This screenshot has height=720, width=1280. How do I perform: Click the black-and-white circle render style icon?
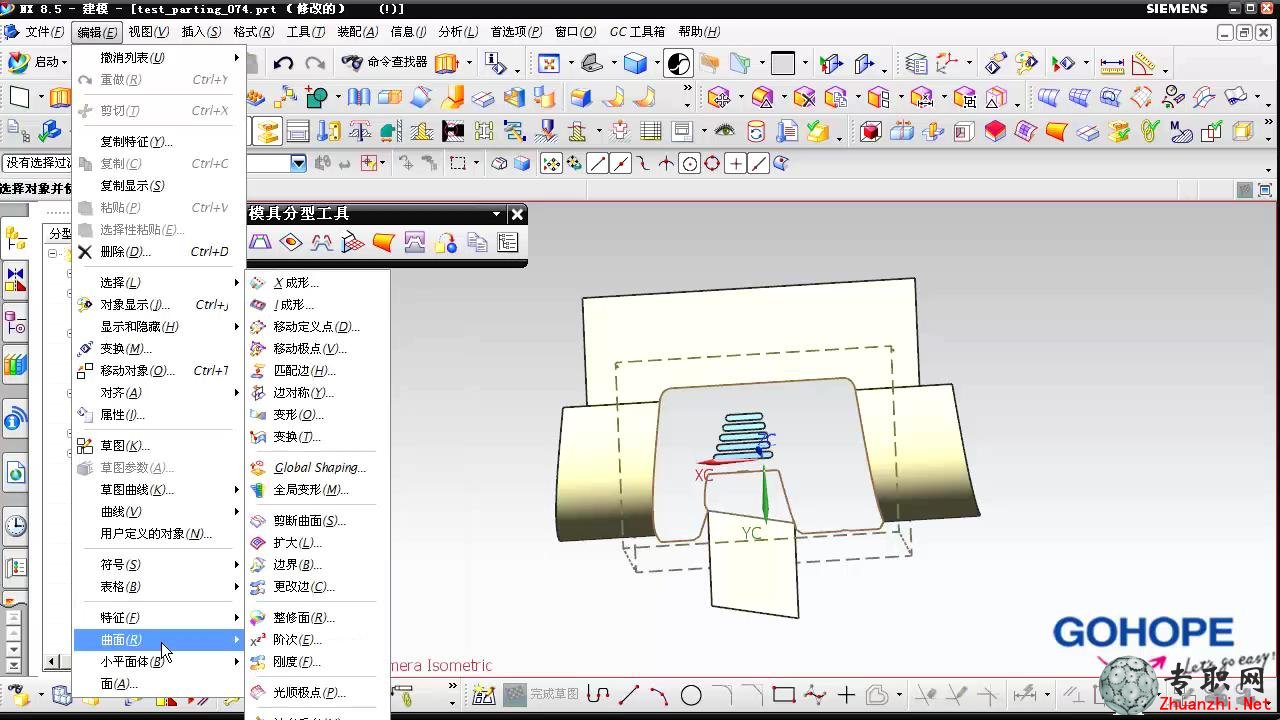pyautogui.click(x=678, y=64)
